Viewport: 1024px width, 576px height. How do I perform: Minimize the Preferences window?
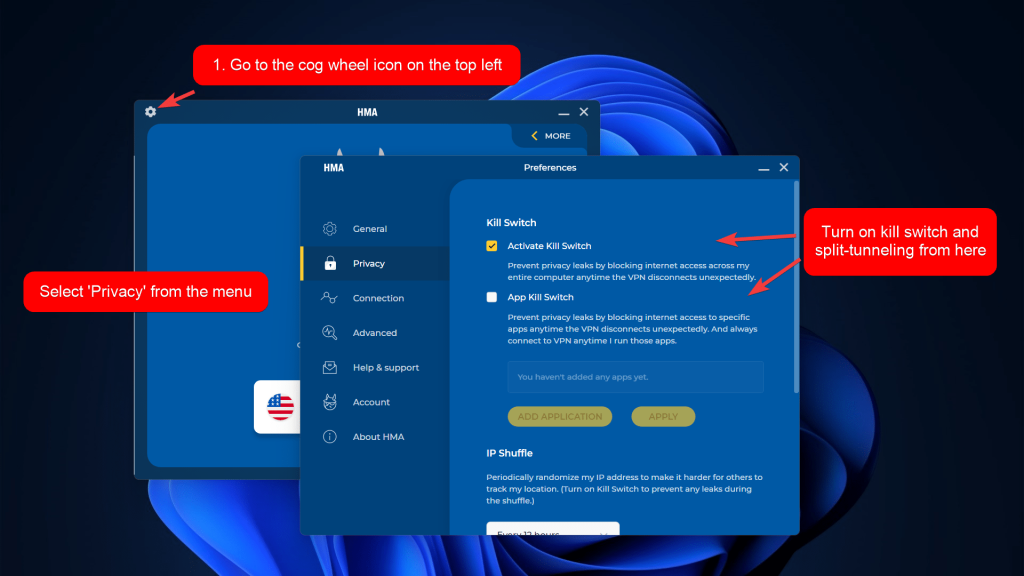pos(763,168)
